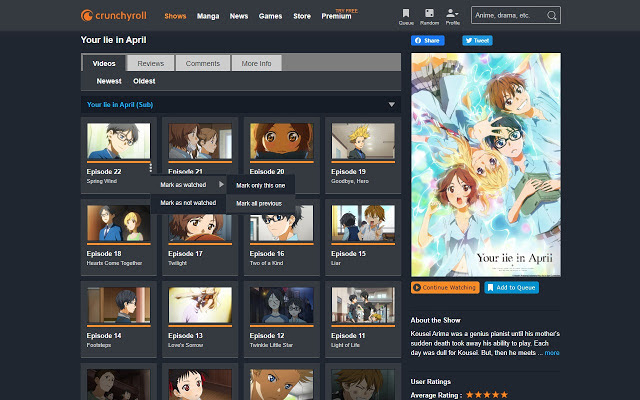Open Manga in the top navigation
640x400 pixels.
point(208,16)
